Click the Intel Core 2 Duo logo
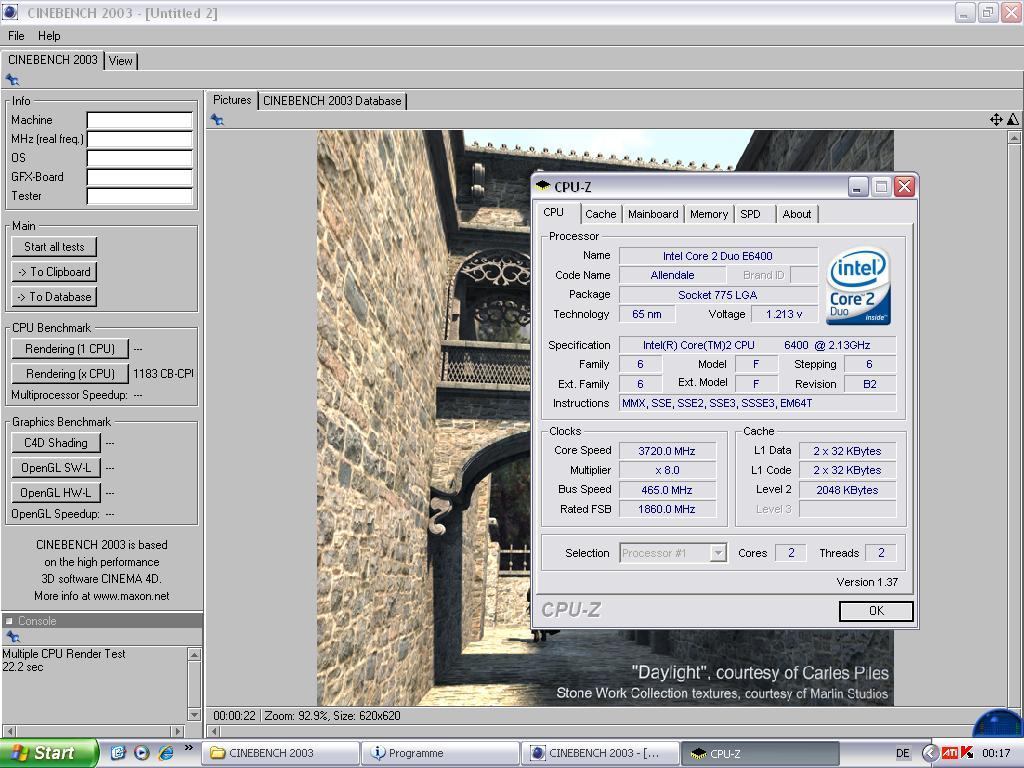This screenshot has width=1024, height=768. pos(859,285)
